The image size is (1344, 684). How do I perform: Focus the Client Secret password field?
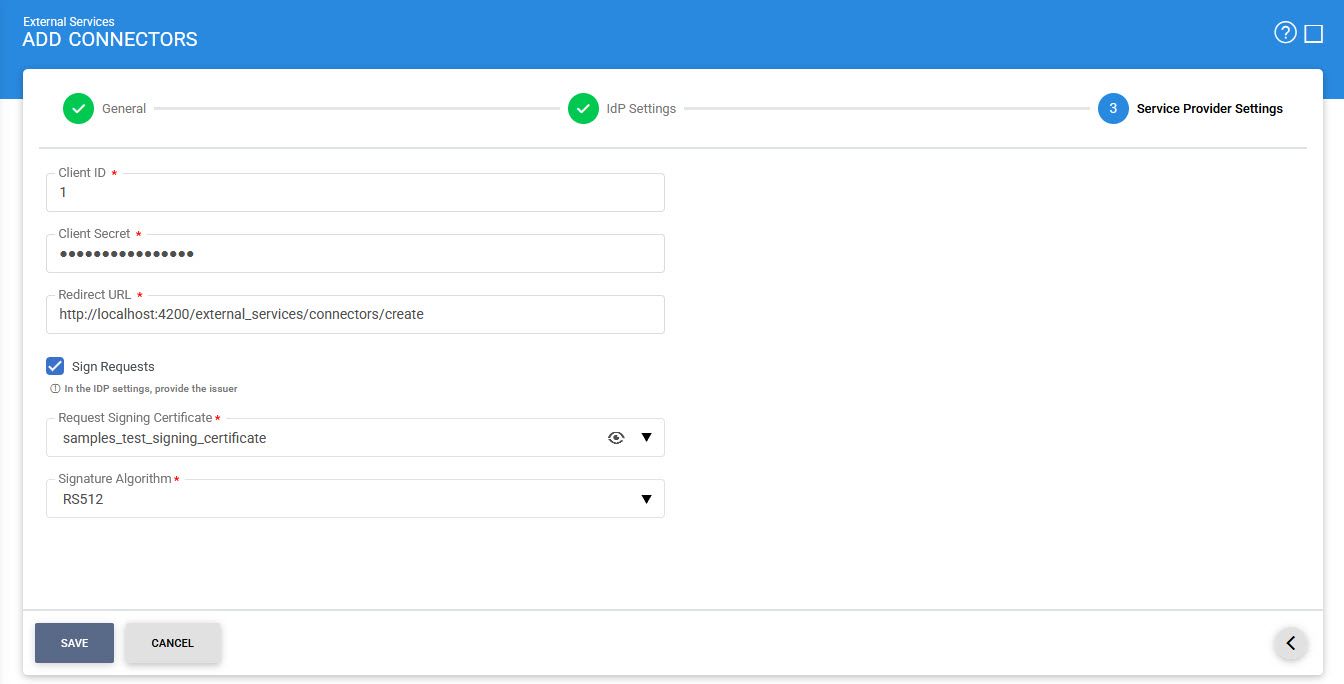pos(355,254)
